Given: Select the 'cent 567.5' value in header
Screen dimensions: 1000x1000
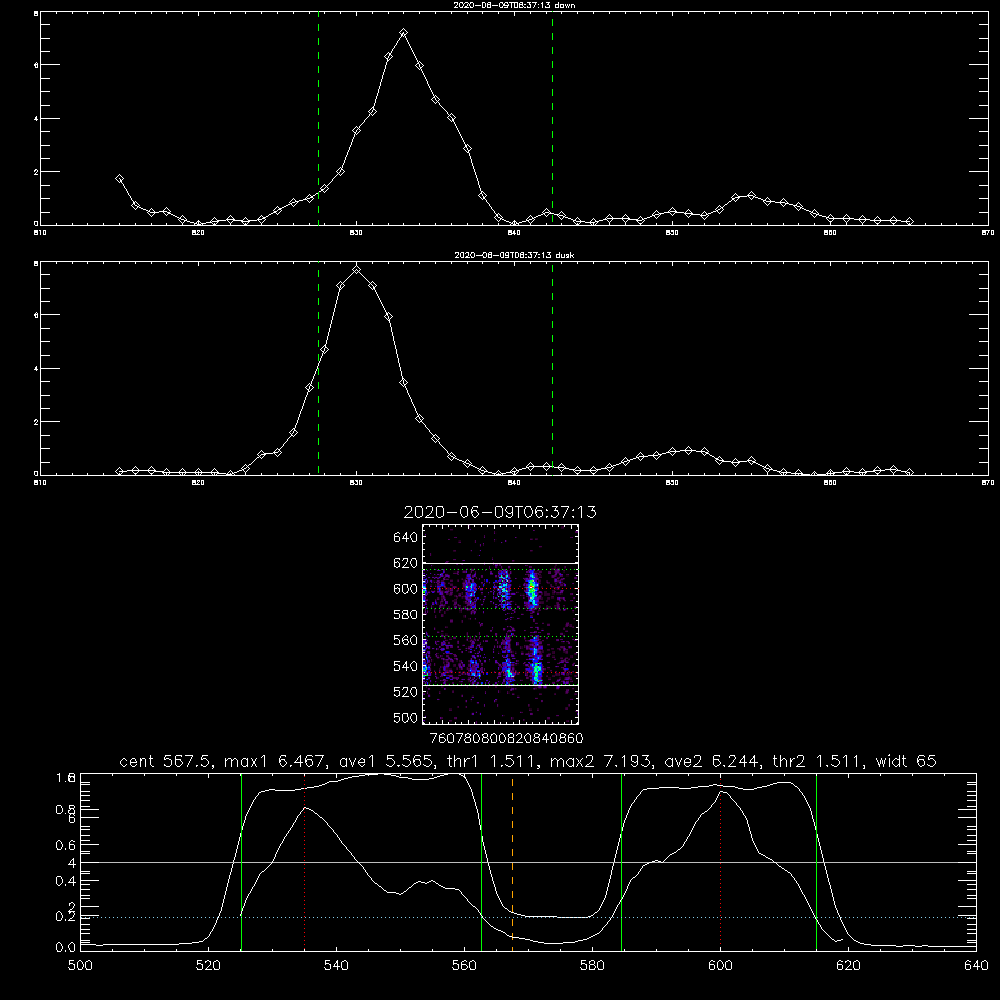Looking at the screenshot, I should pyautogui.click(x=166, y=761).
